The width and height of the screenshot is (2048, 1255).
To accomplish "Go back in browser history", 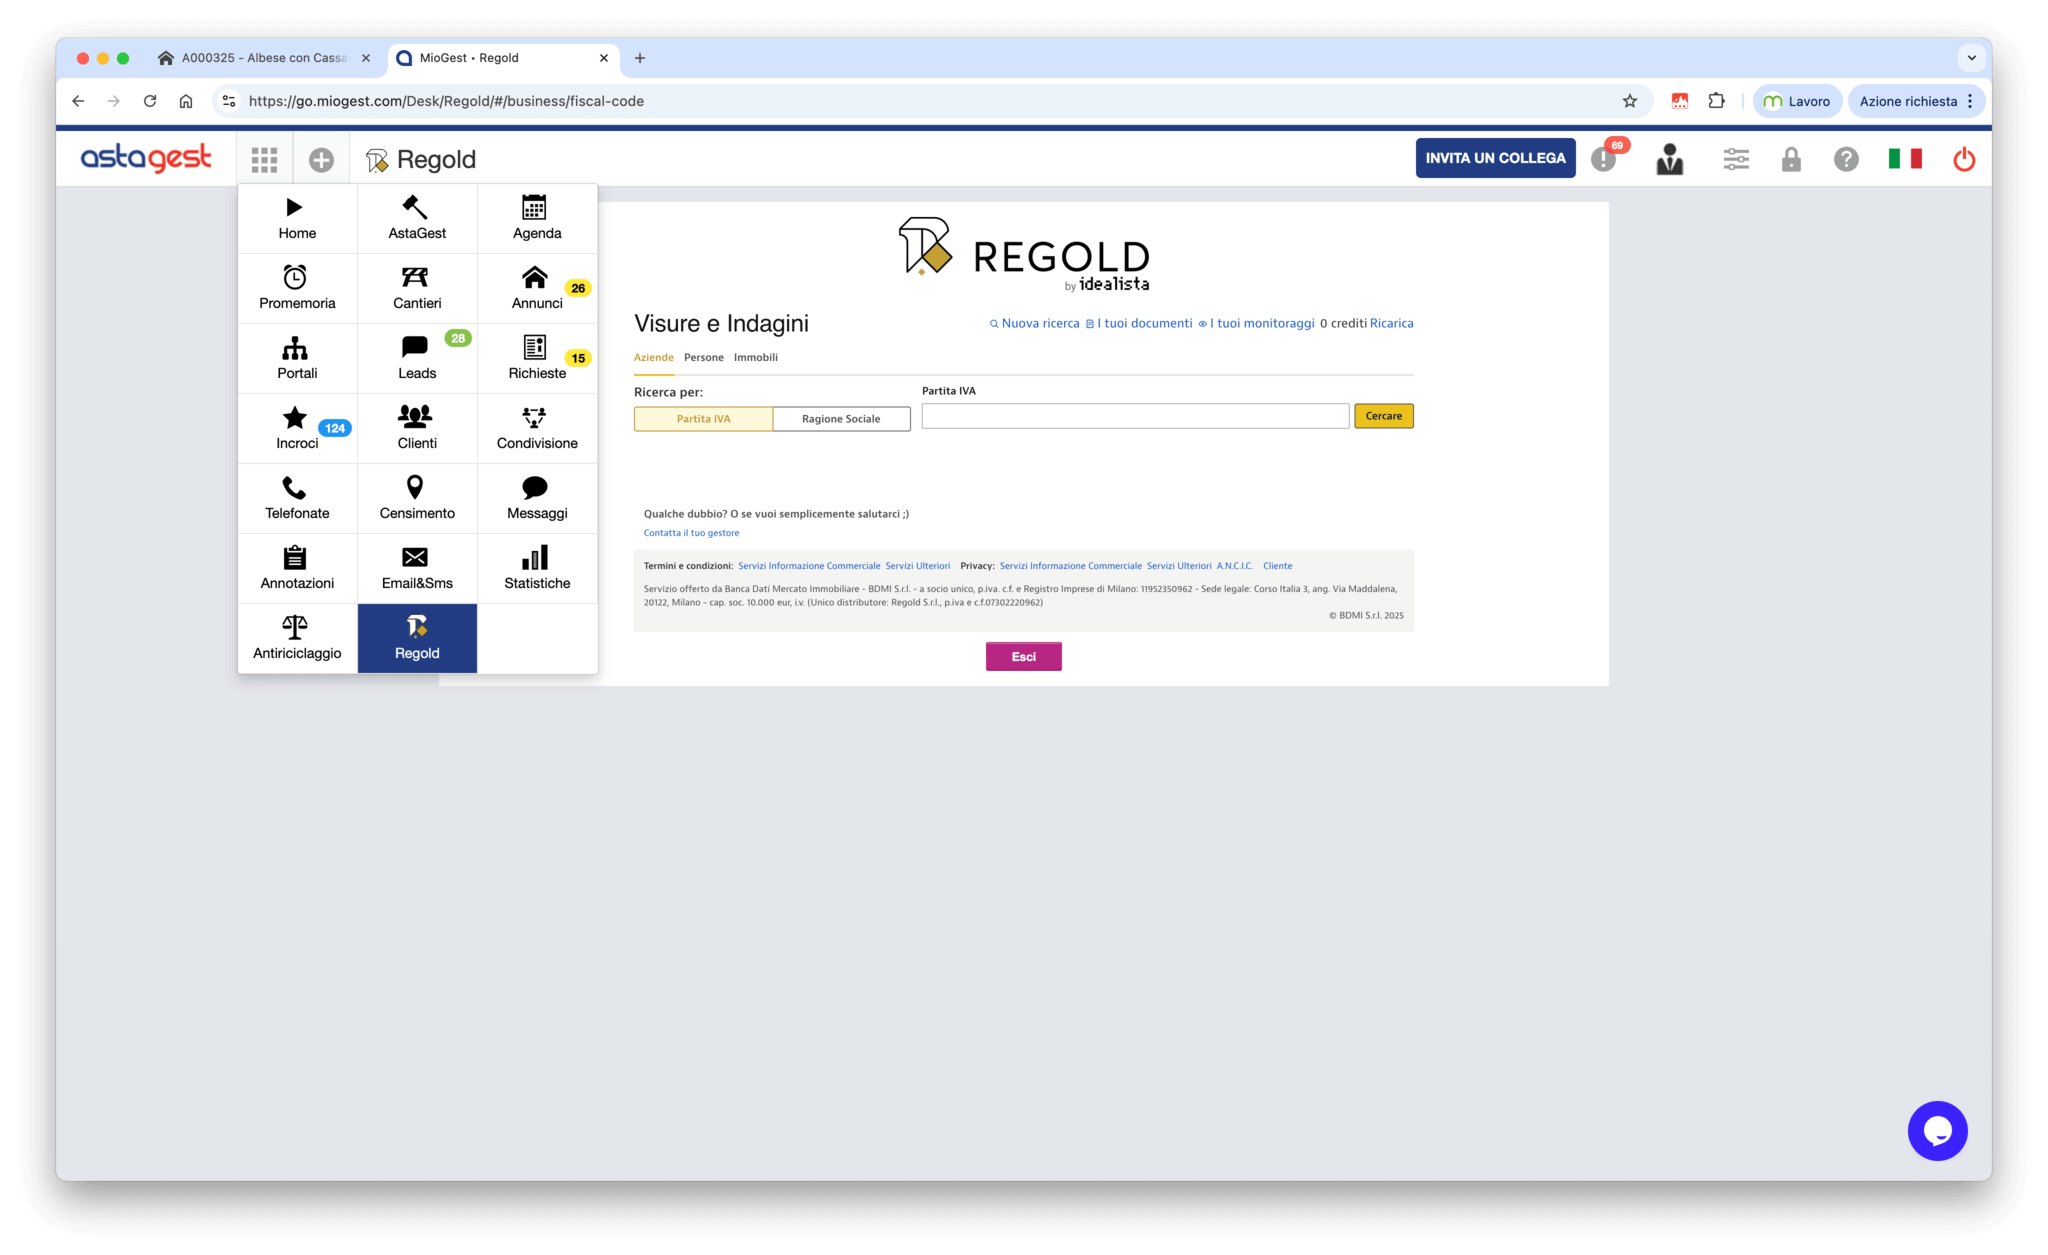I will [78, 101].
